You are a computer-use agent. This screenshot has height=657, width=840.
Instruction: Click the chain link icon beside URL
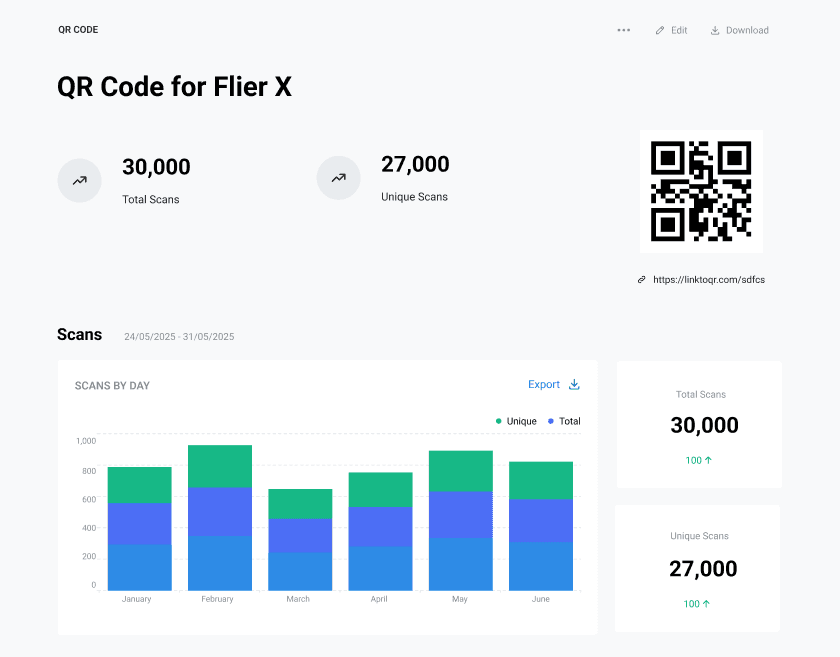[x=641, y=280]
